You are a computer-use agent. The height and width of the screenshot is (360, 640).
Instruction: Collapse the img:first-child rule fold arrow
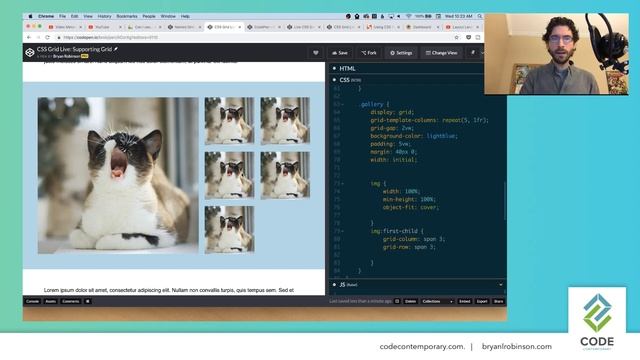(342, 231)
